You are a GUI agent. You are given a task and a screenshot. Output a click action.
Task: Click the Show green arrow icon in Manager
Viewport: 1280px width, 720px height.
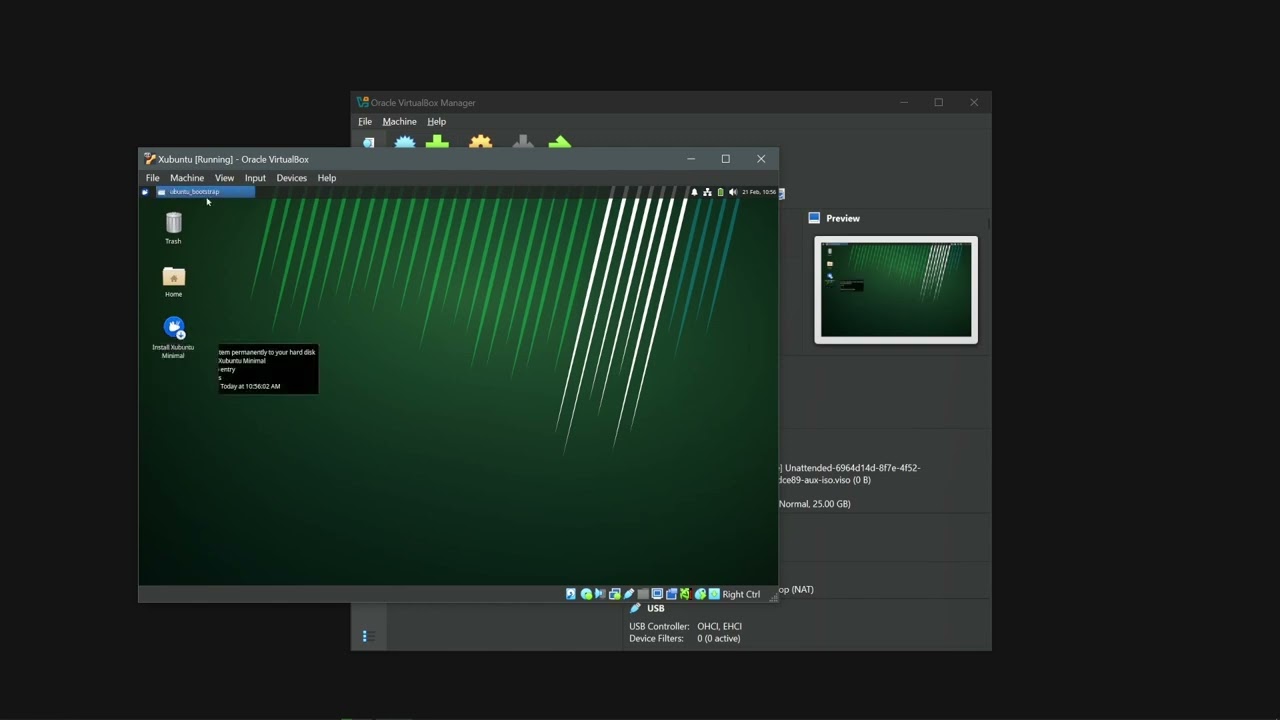[560, 143]
